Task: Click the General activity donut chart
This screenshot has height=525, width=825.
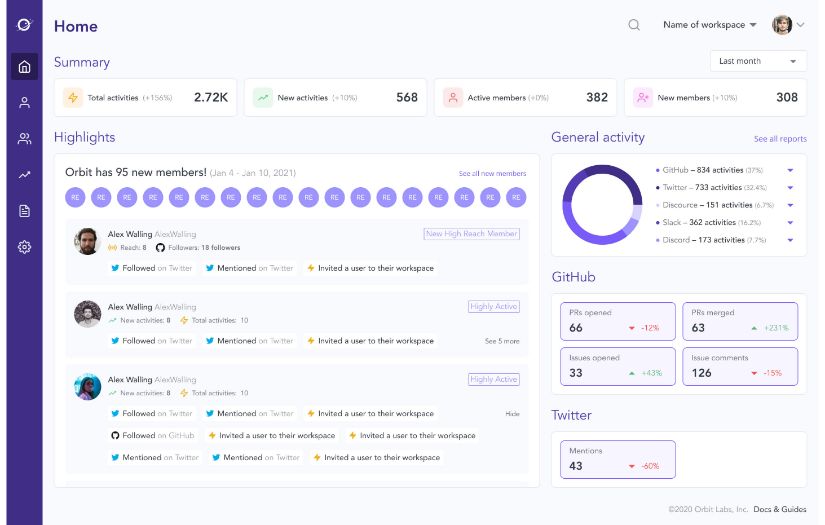Action: click(602, 205)
